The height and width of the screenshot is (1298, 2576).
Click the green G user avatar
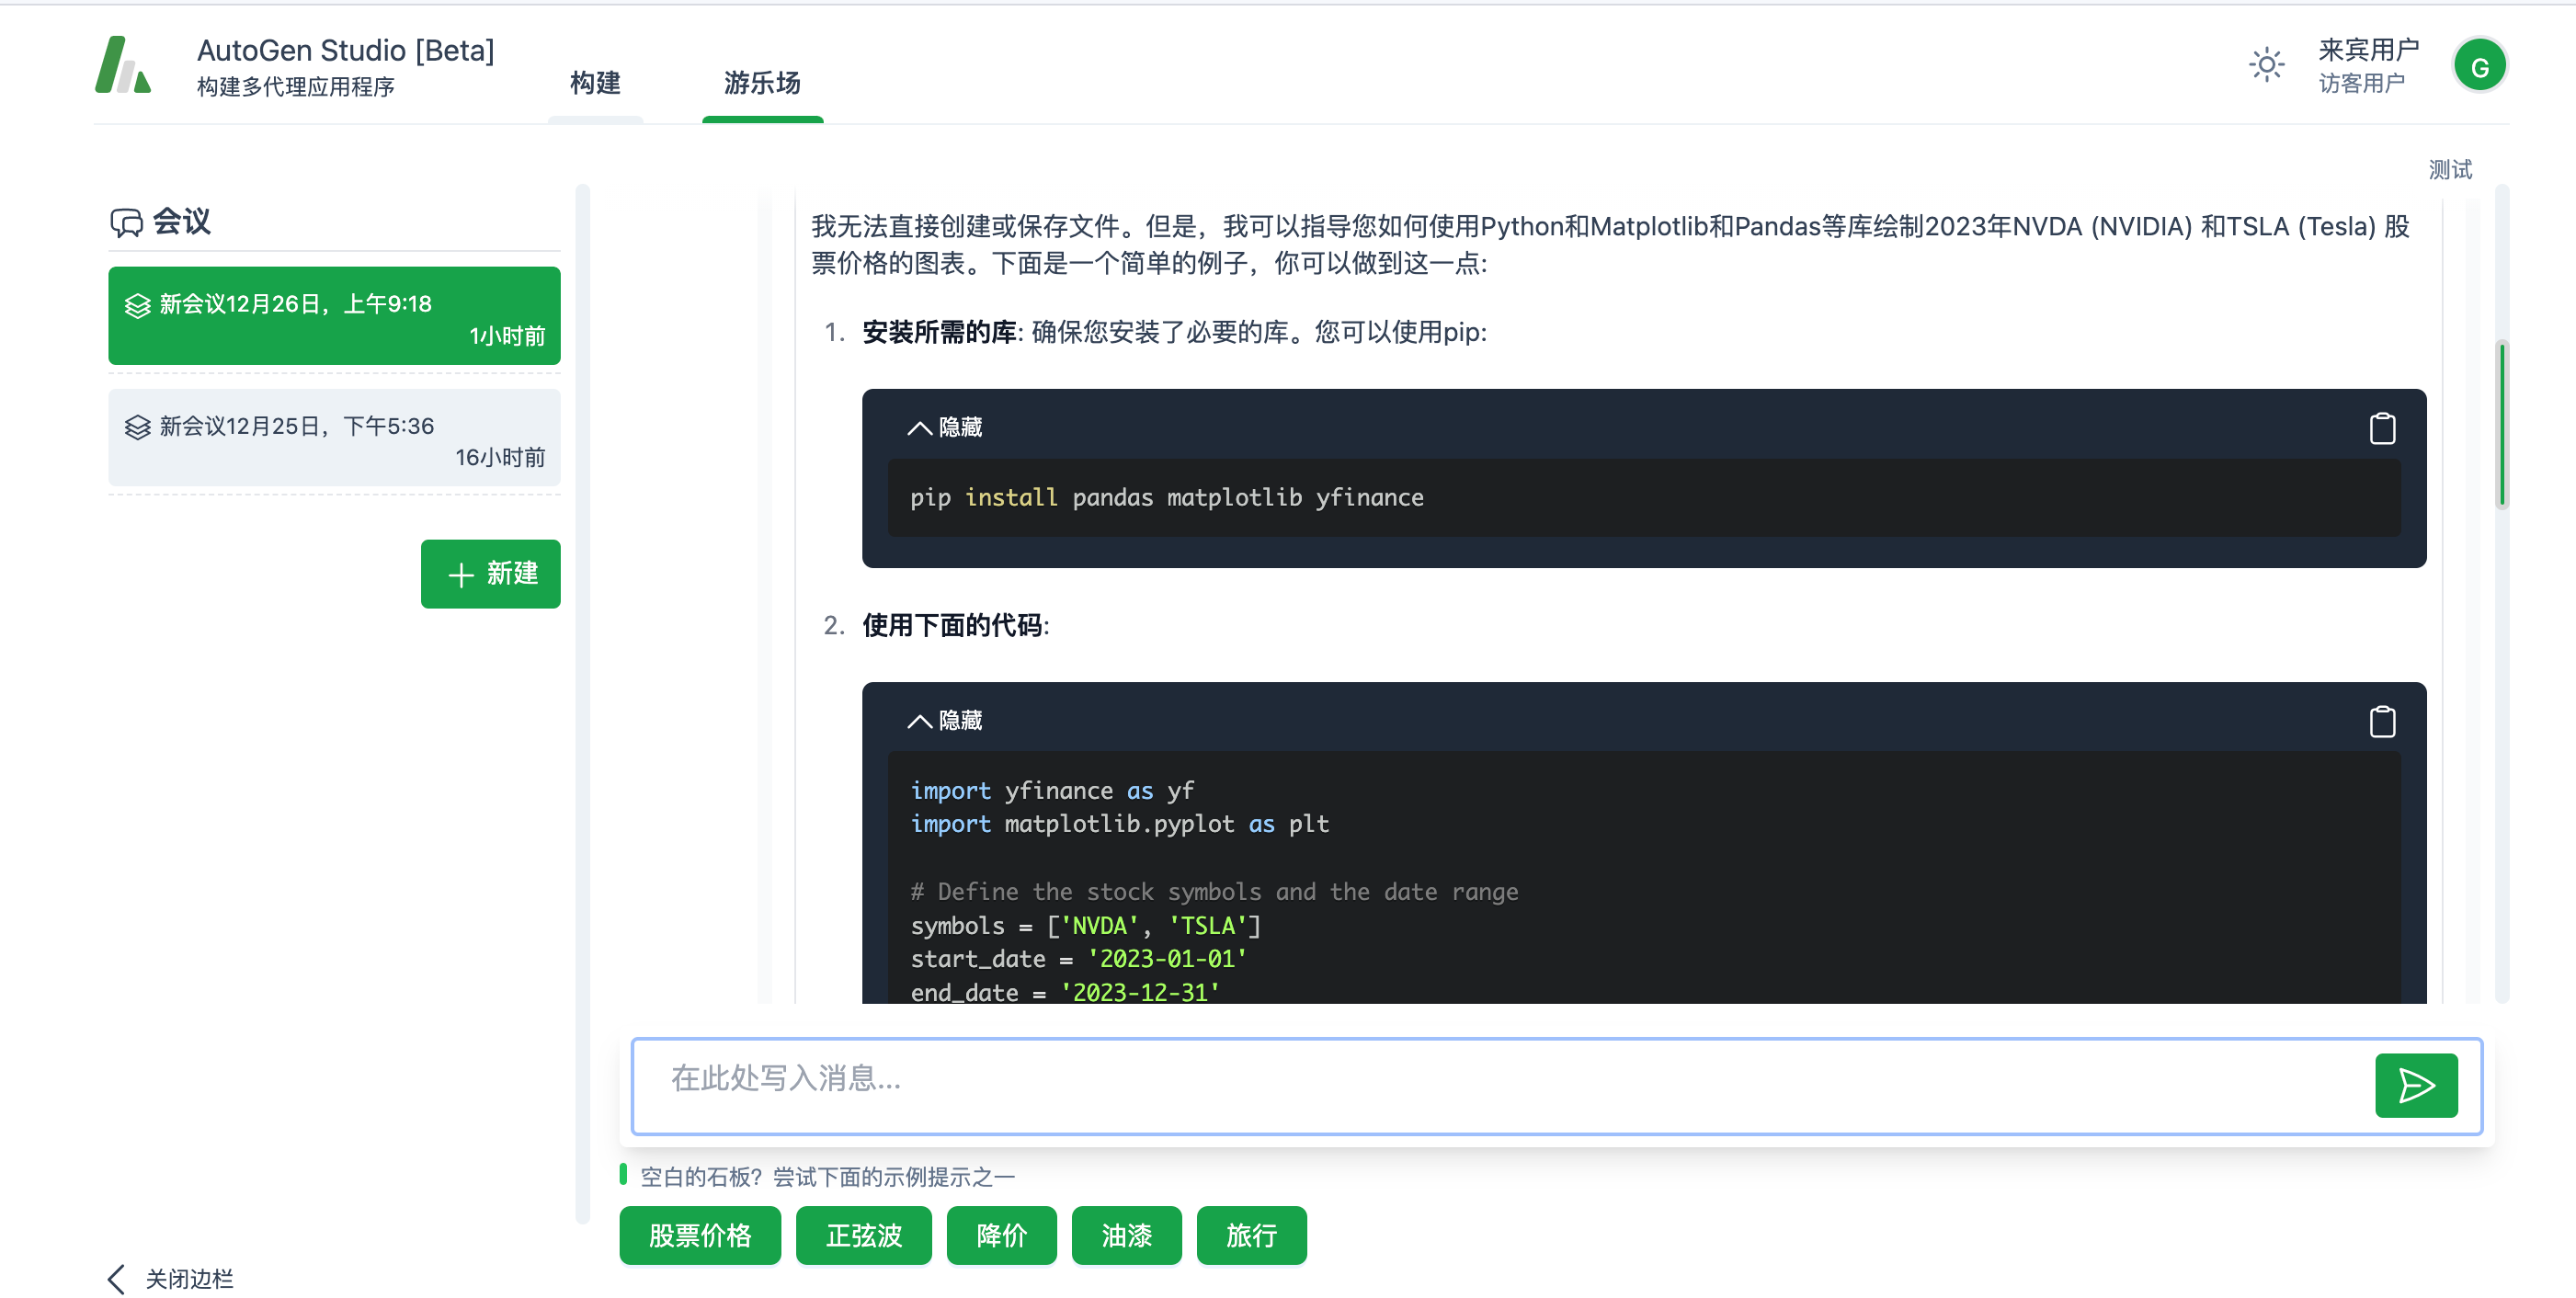(2479, 66)
